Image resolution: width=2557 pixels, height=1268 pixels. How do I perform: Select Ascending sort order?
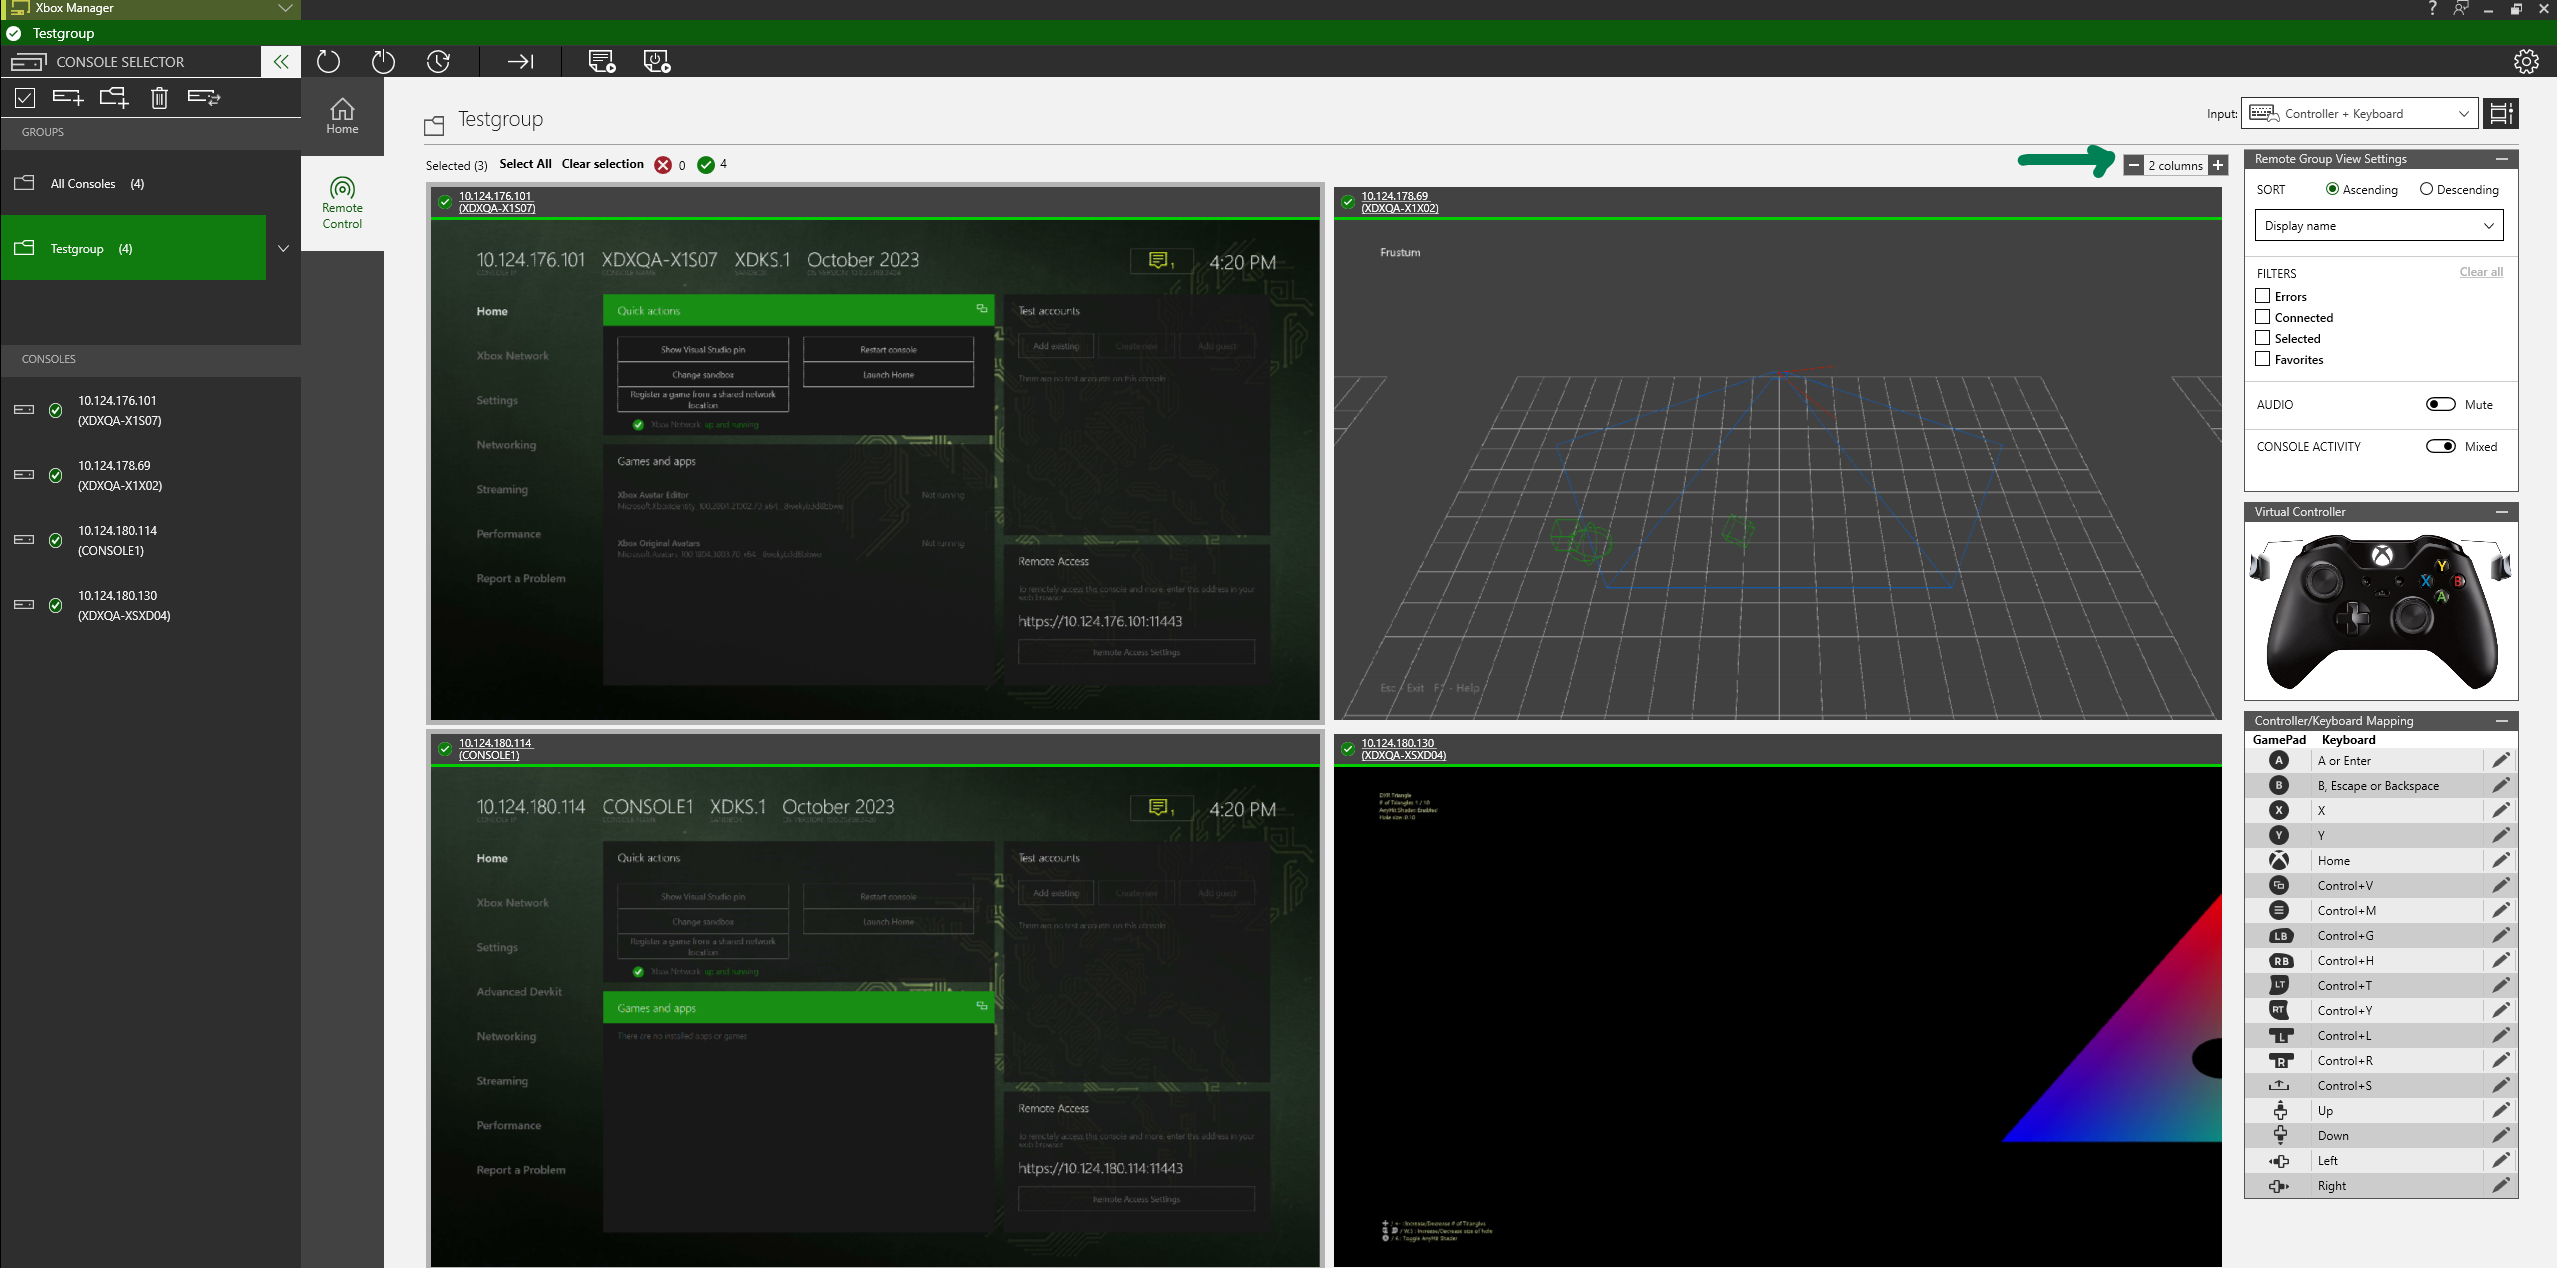[x=2332, y=189]
